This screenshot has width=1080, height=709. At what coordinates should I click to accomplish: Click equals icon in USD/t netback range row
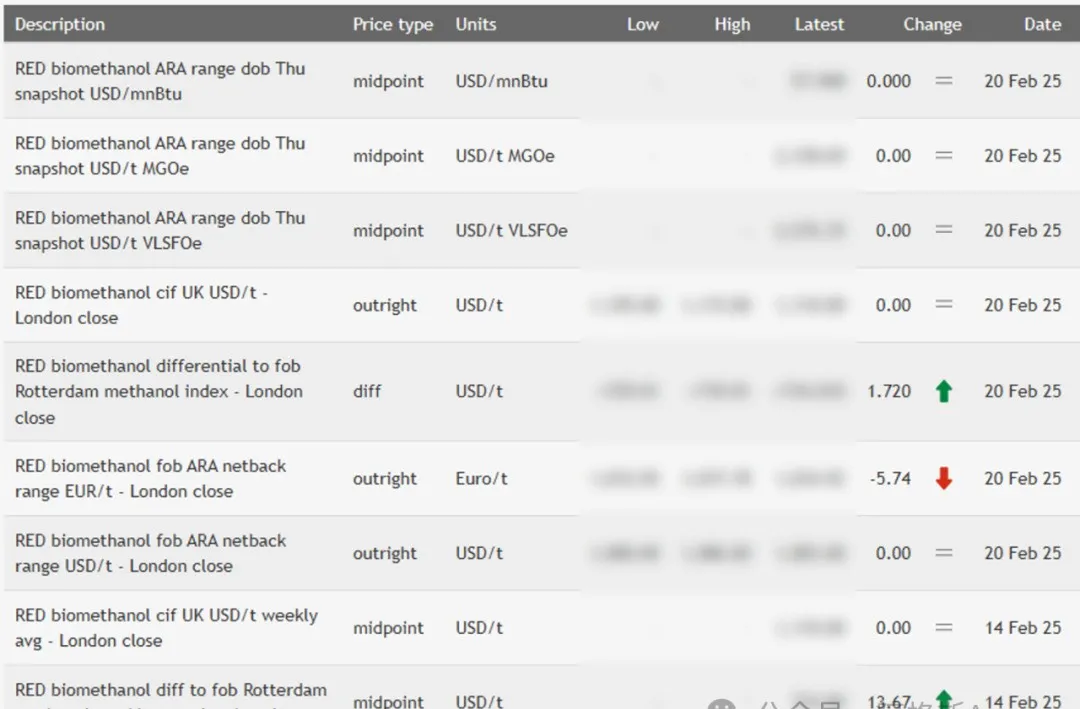tap(943, 553)
